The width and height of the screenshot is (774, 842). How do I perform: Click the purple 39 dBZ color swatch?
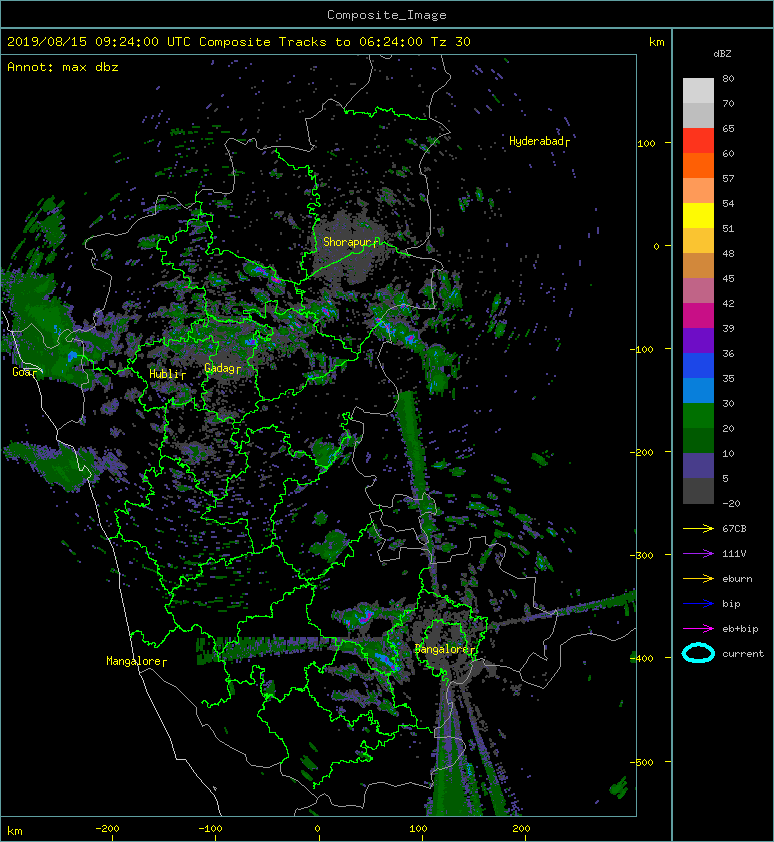click(x=698, y=340)
